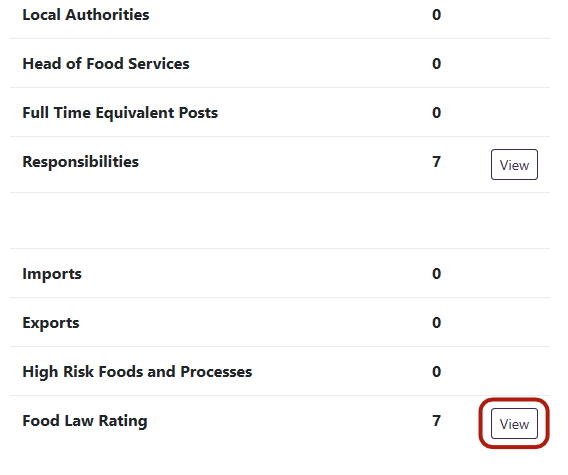Screen dimensions: 568x475
Task: Click the Responsibilities row label
Action: click(80, 162)
